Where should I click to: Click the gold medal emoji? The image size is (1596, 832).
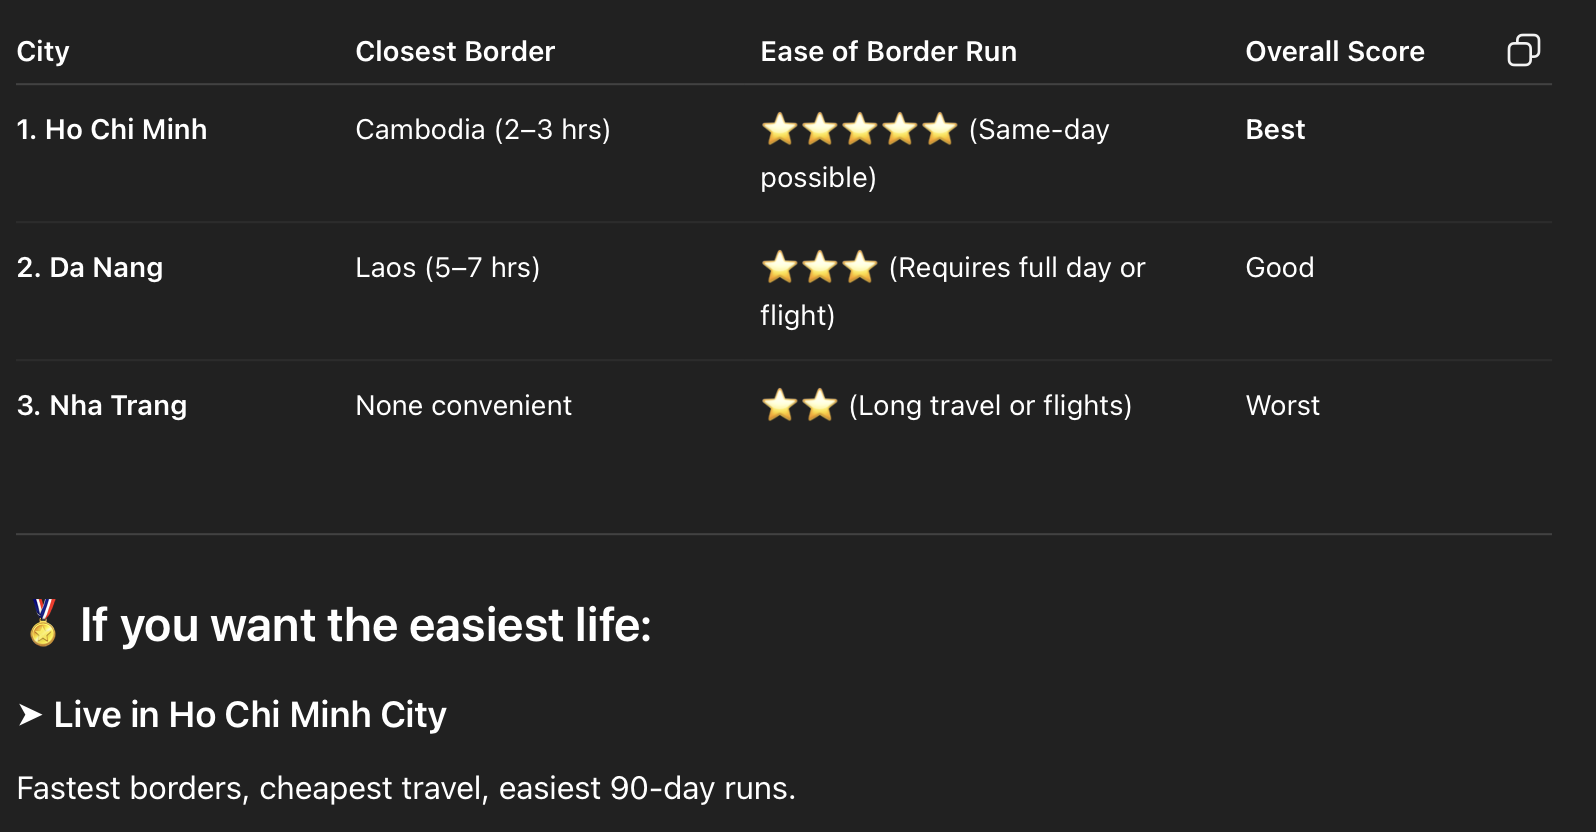43,623
